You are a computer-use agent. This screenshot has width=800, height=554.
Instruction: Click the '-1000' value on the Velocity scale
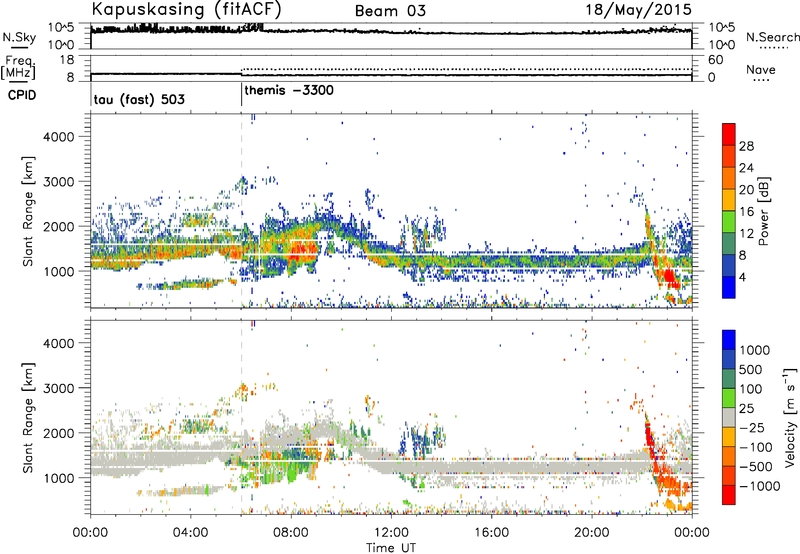(x=760, y=486)
